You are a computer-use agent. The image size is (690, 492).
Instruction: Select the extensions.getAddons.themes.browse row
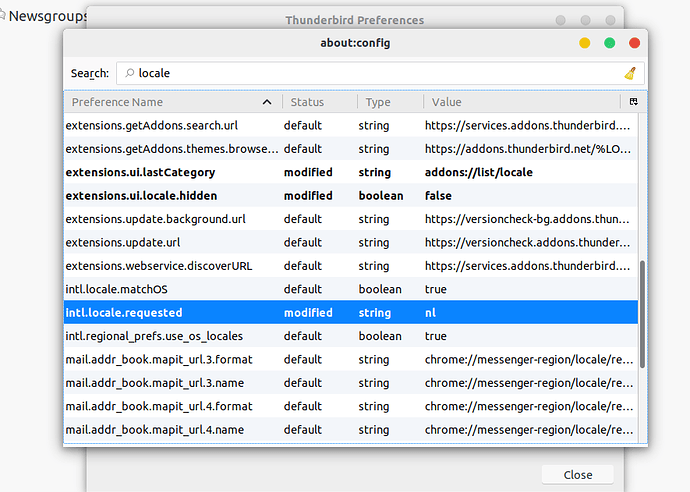(351, 149)
